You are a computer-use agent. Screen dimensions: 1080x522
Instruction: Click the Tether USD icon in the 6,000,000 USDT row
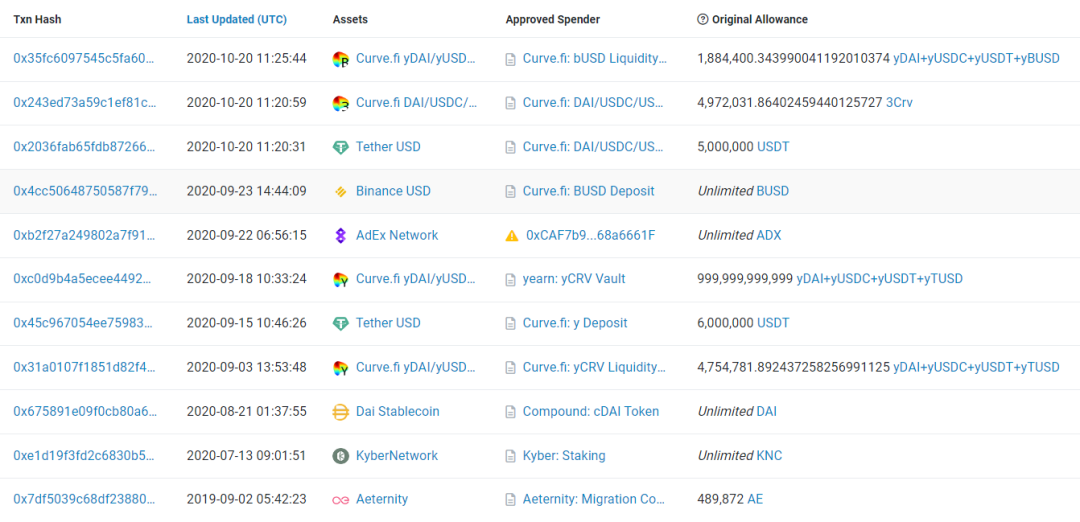pos(341,324)
